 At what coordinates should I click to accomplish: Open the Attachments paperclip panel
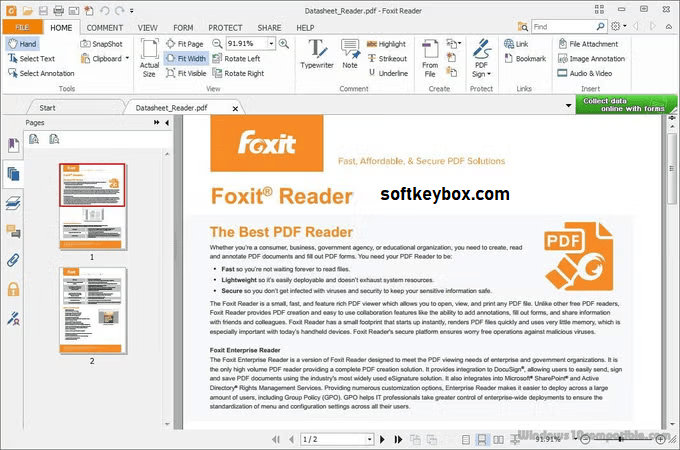point(13,260)
